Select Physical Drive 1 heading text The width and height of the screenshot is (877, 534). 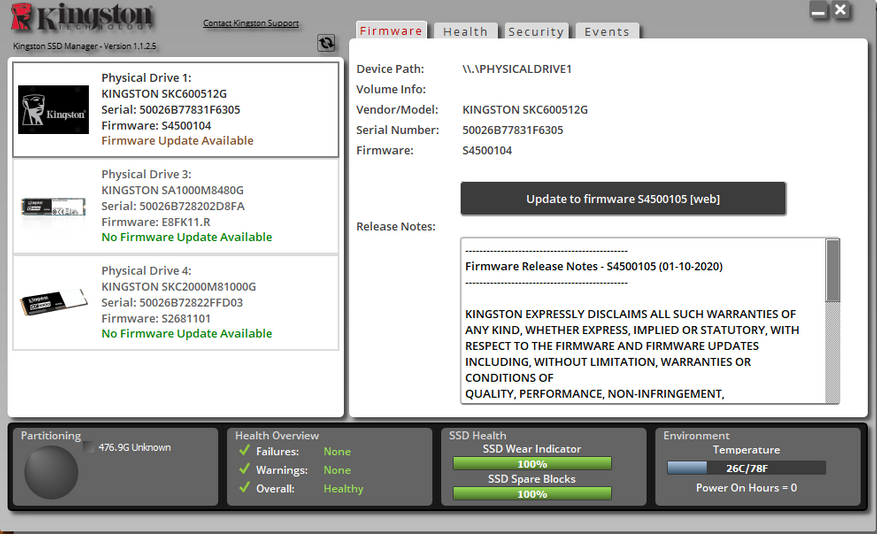pyautogui.click(x=146, y=78)
